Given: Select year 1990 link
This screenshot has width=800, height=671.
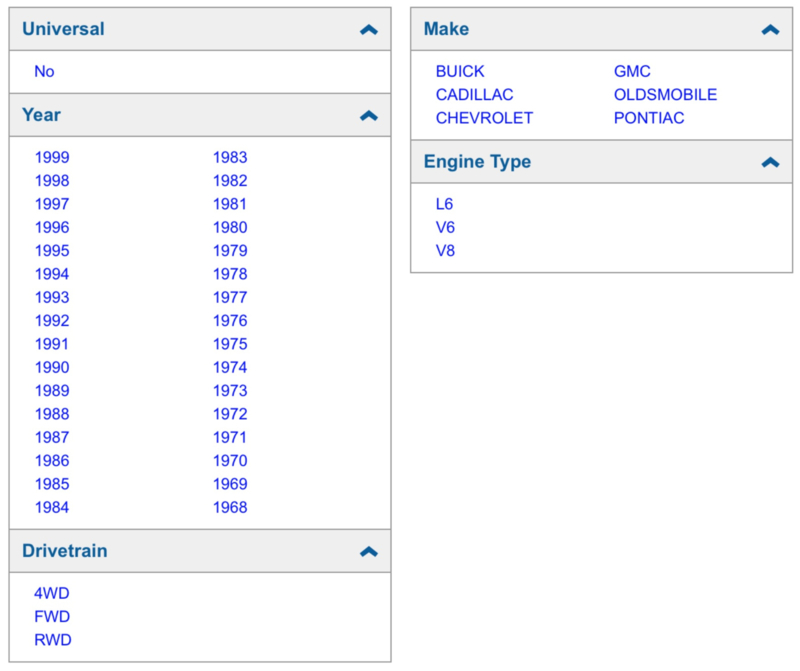Looking at the screenshot, I should click(52, 367).
